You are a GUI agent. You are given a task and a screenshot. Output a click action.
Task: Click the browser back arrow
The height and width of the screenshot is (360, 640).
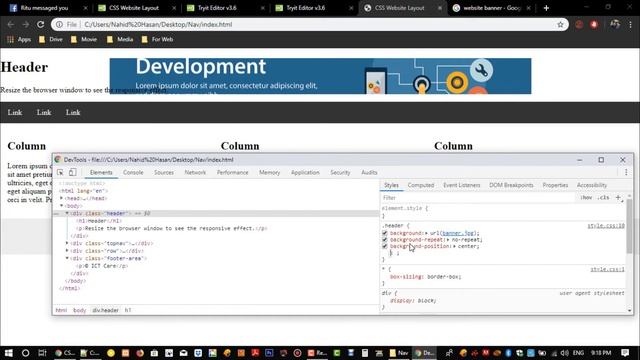pos(11,24)
